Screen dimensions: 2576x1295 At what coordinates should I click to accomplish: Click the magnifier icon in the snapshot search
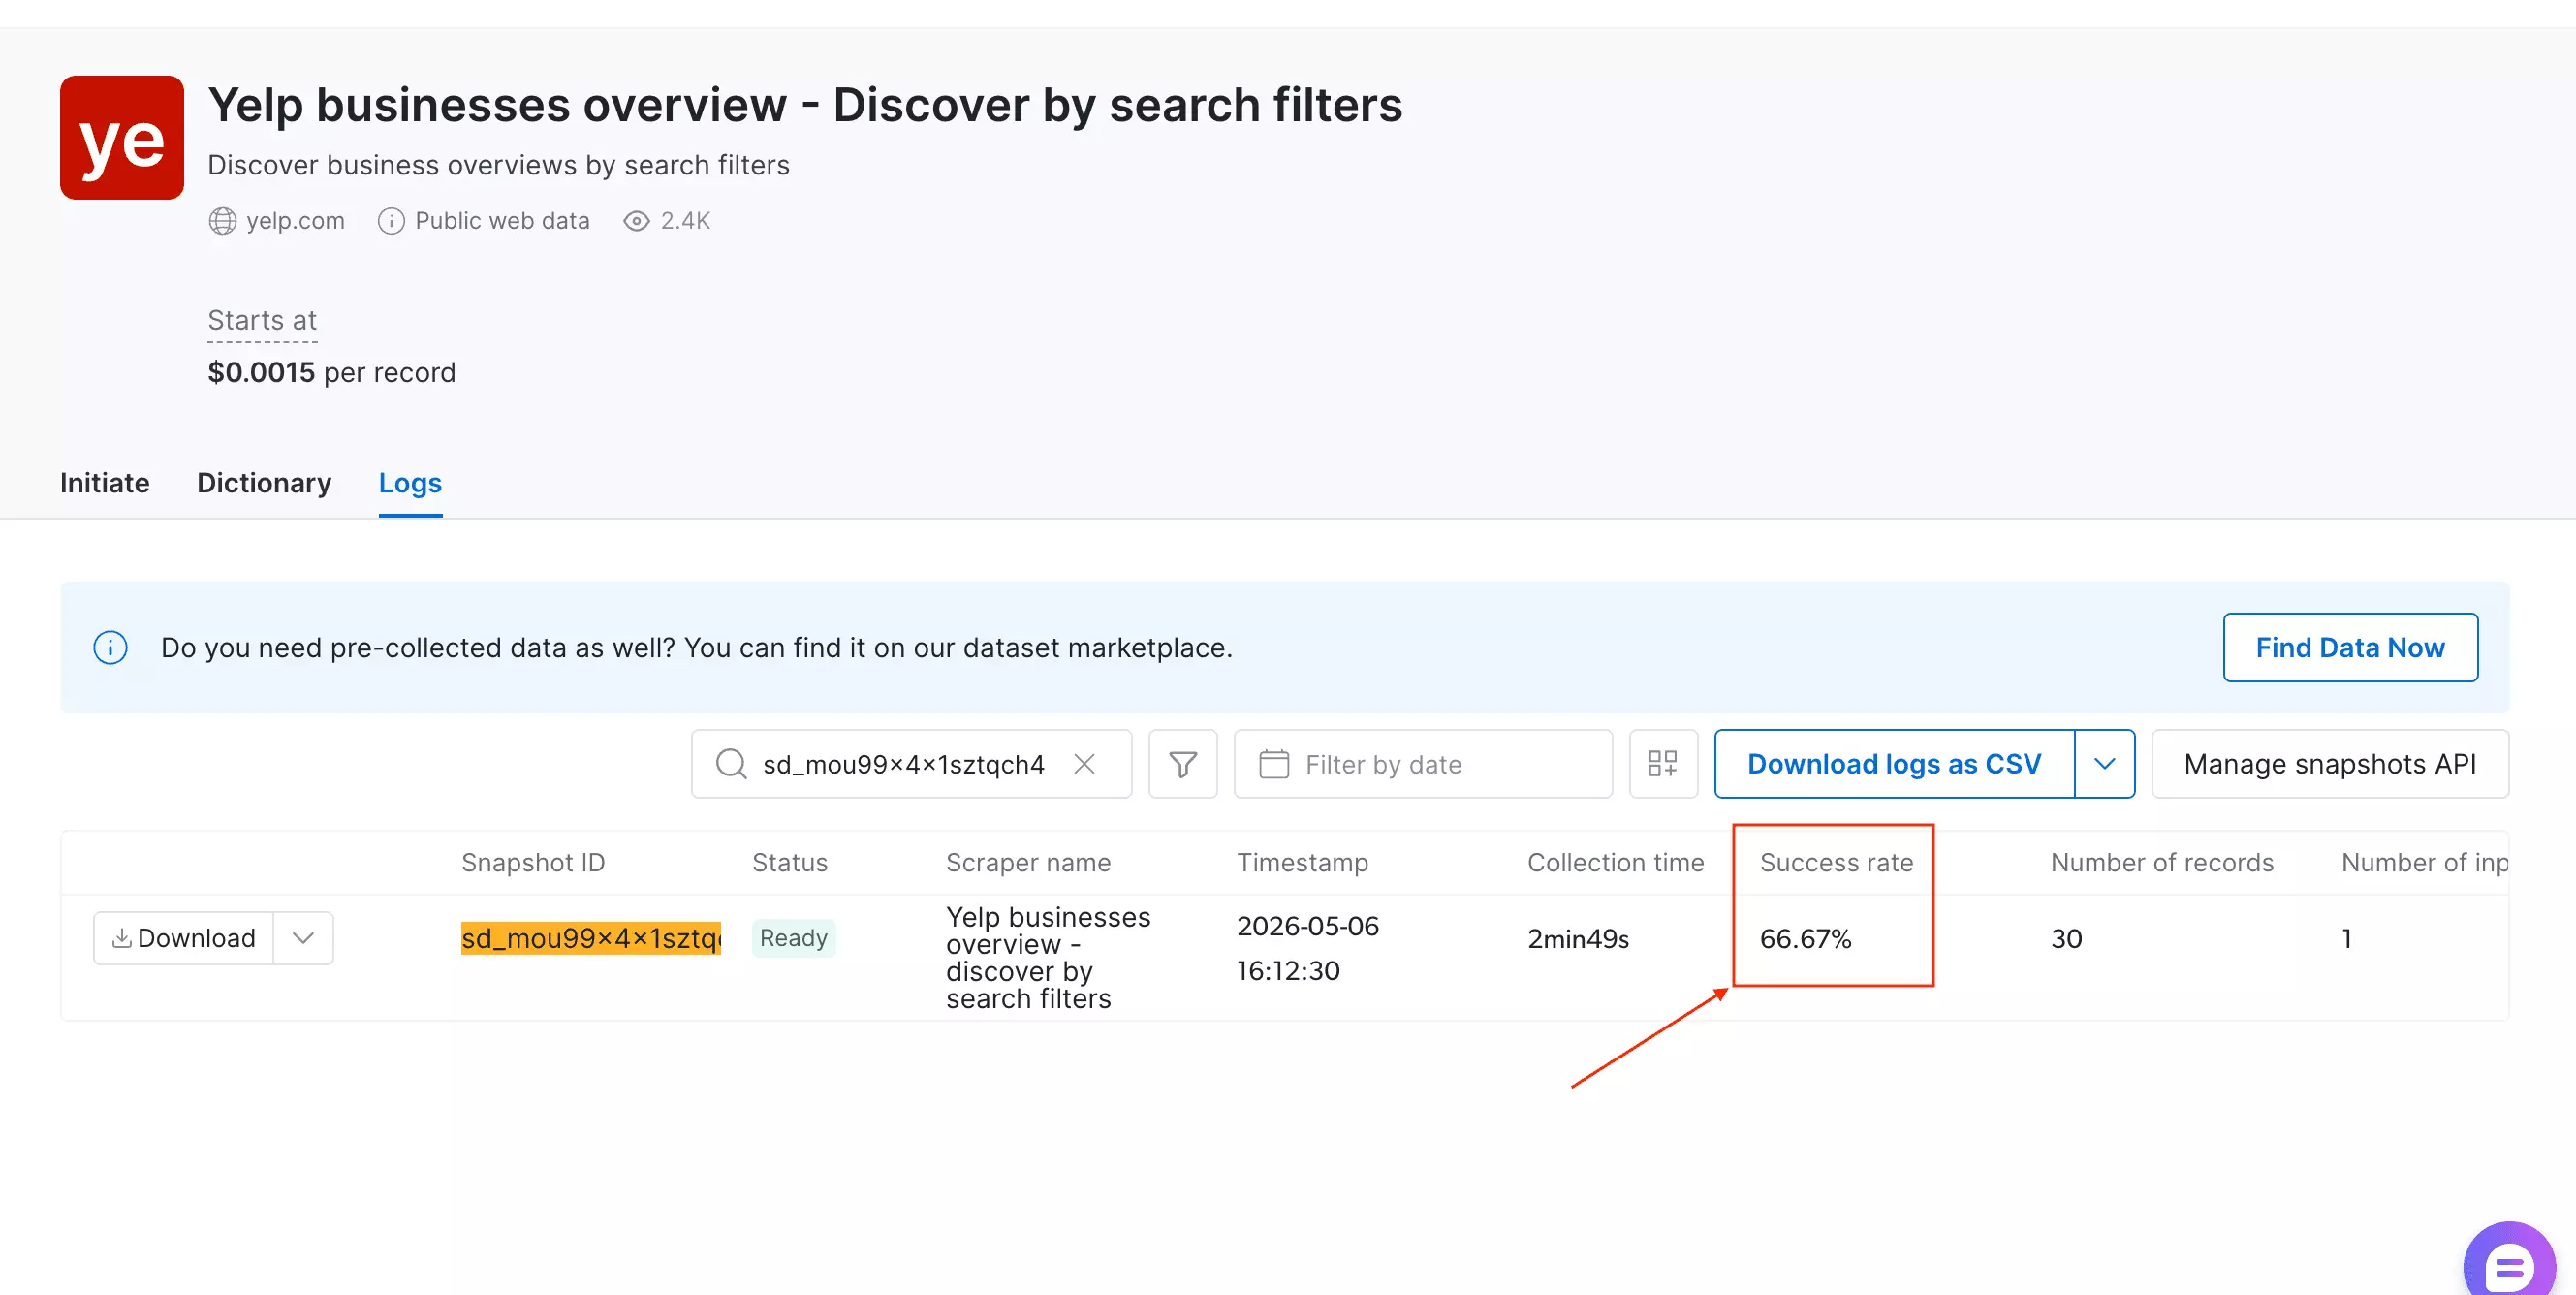pos(731,764)
